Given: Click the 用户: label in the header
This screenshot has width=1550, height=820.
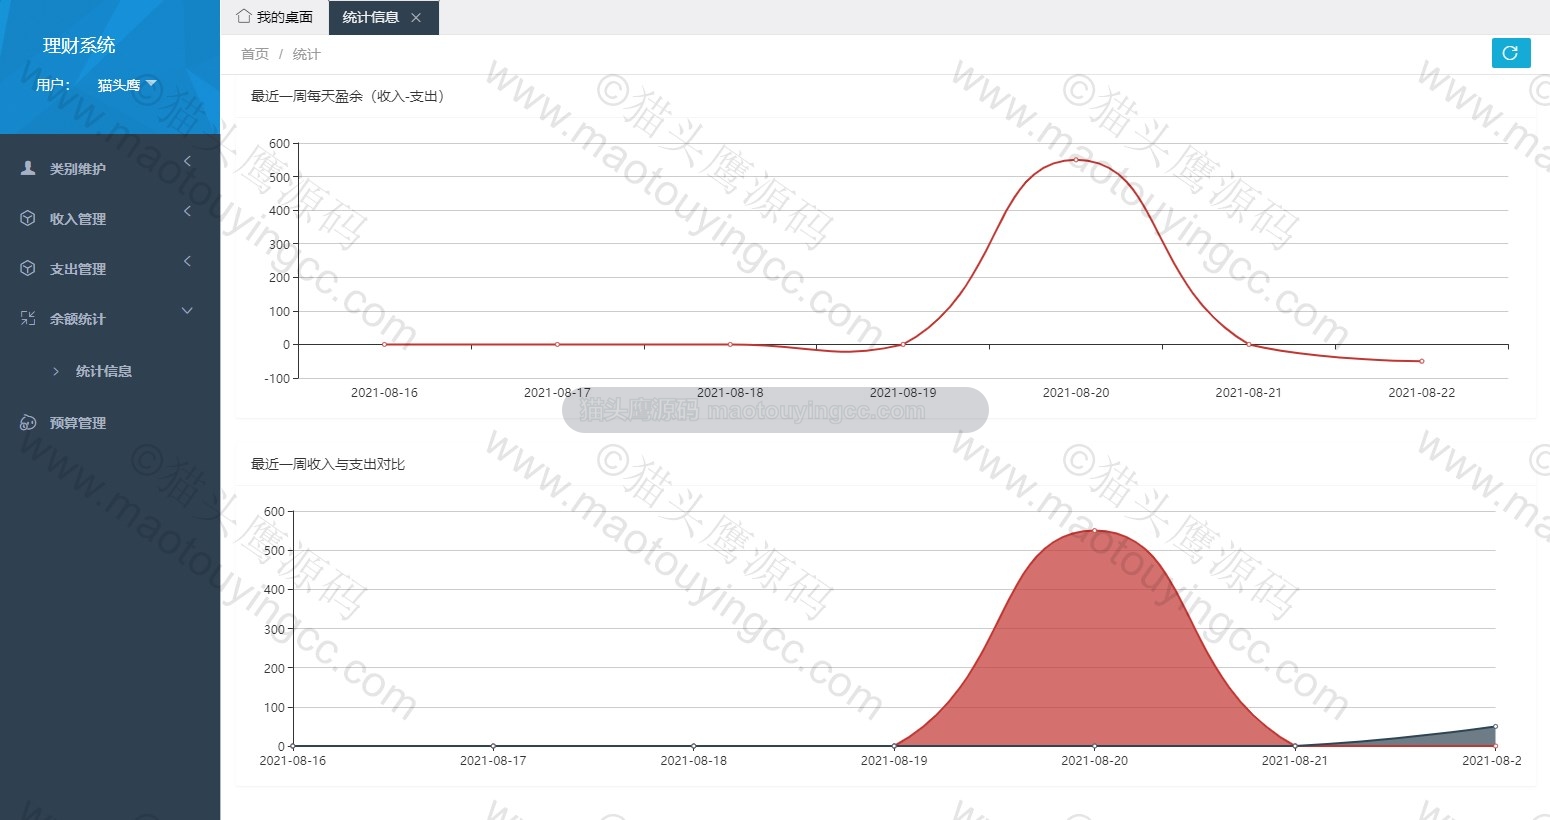Looking at the screenshot, I should coord(53,85).
